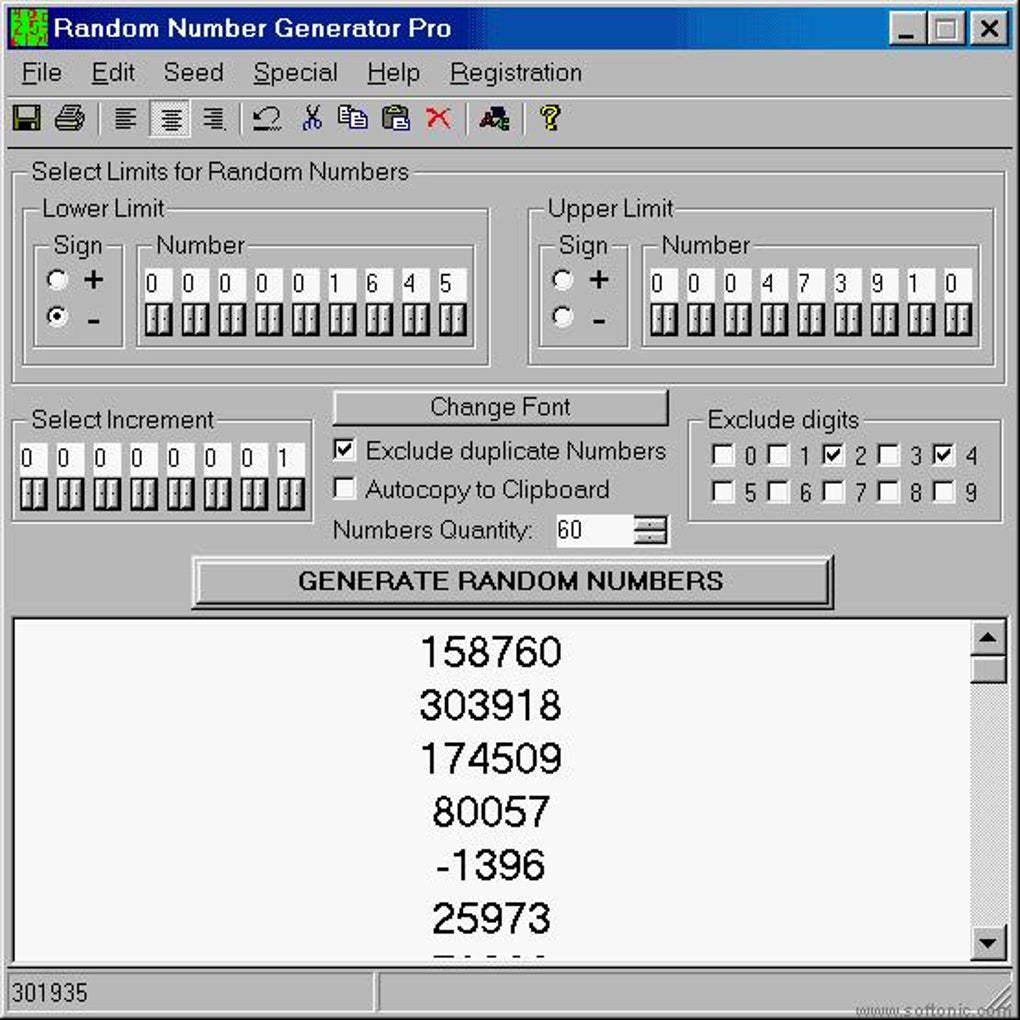
Task: Enable Autocopy to Clipboard checkbox
Action: pyautogui.click(x=344, y=488)
